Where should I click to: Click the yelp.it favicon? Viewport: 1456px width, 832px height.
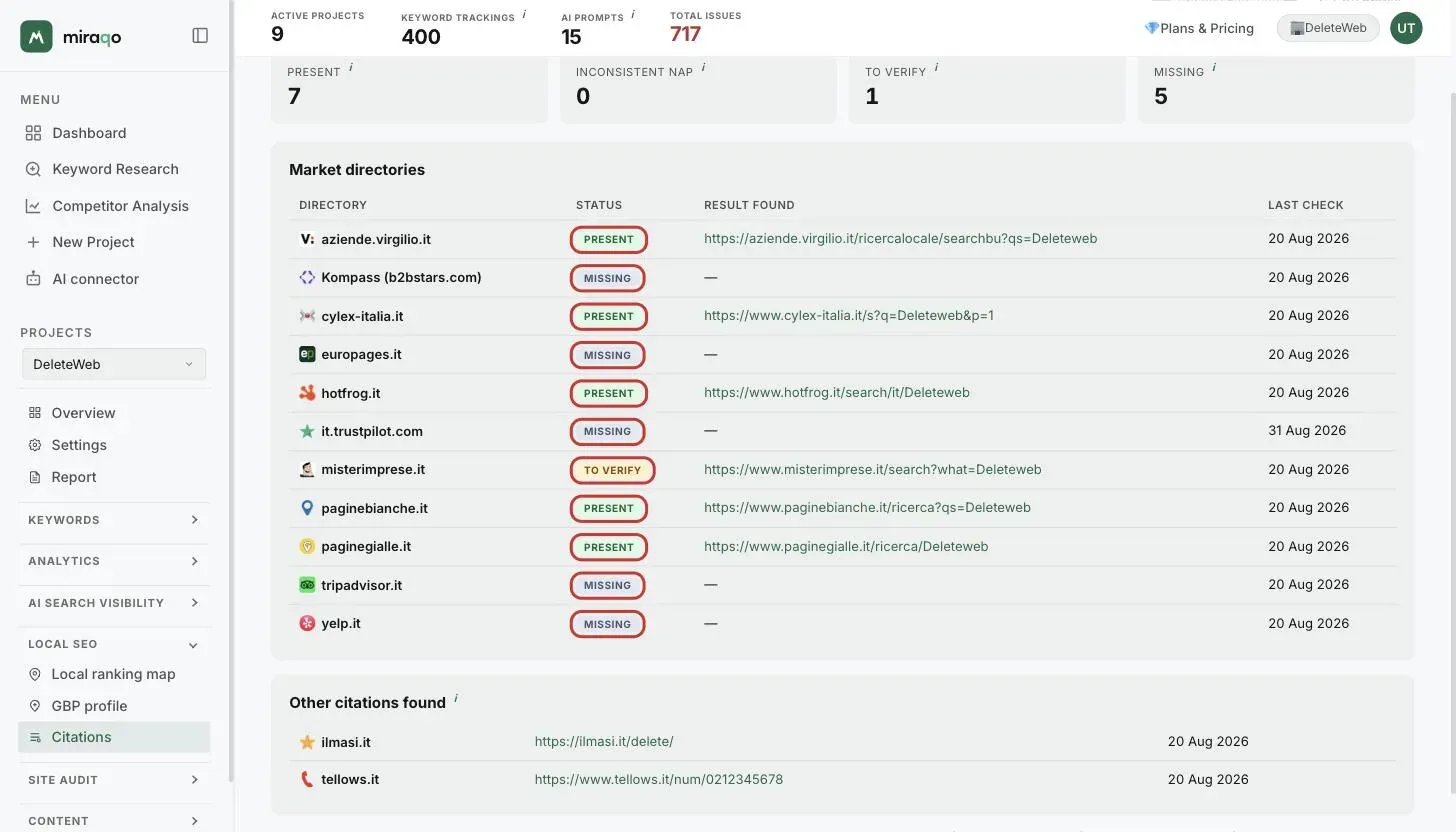307,623
